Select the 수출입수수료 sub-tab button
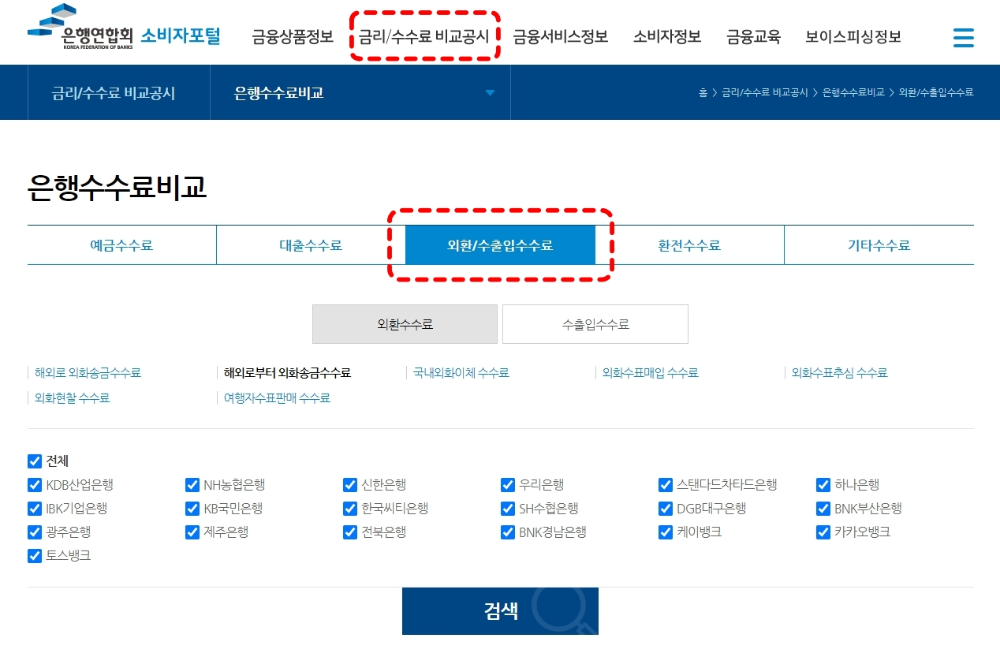Image resolution: width=1000 pixels, height=651 pixels. (x=595, y=324)
